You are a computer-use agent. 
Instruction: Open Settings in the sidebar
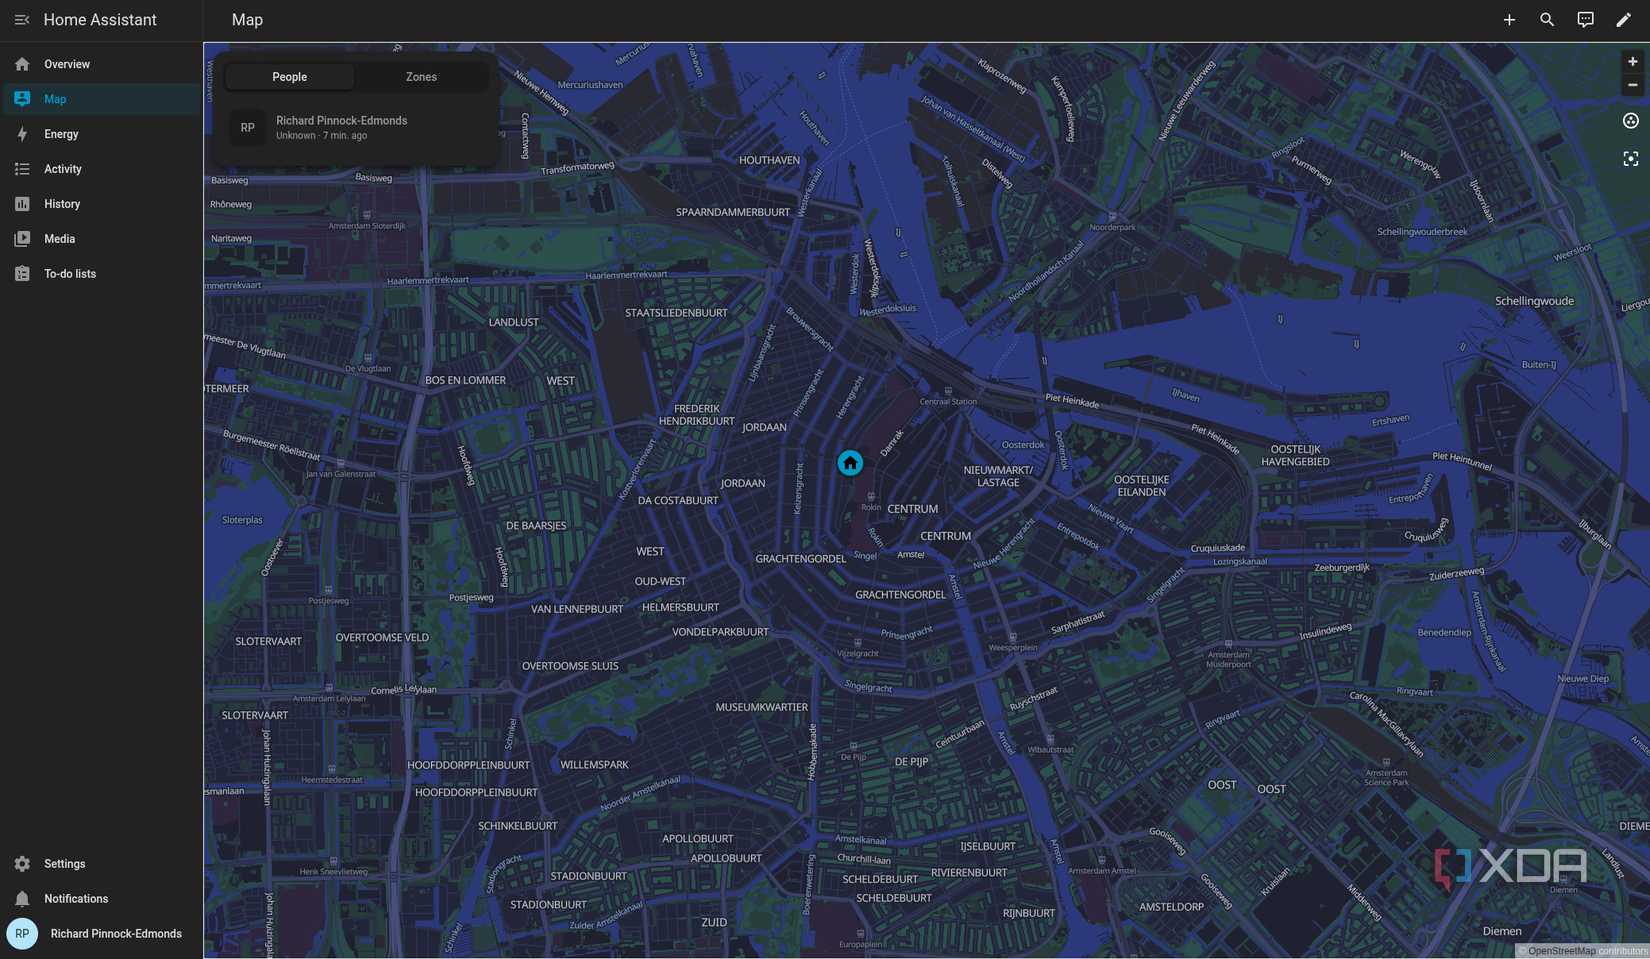(101, 864)
